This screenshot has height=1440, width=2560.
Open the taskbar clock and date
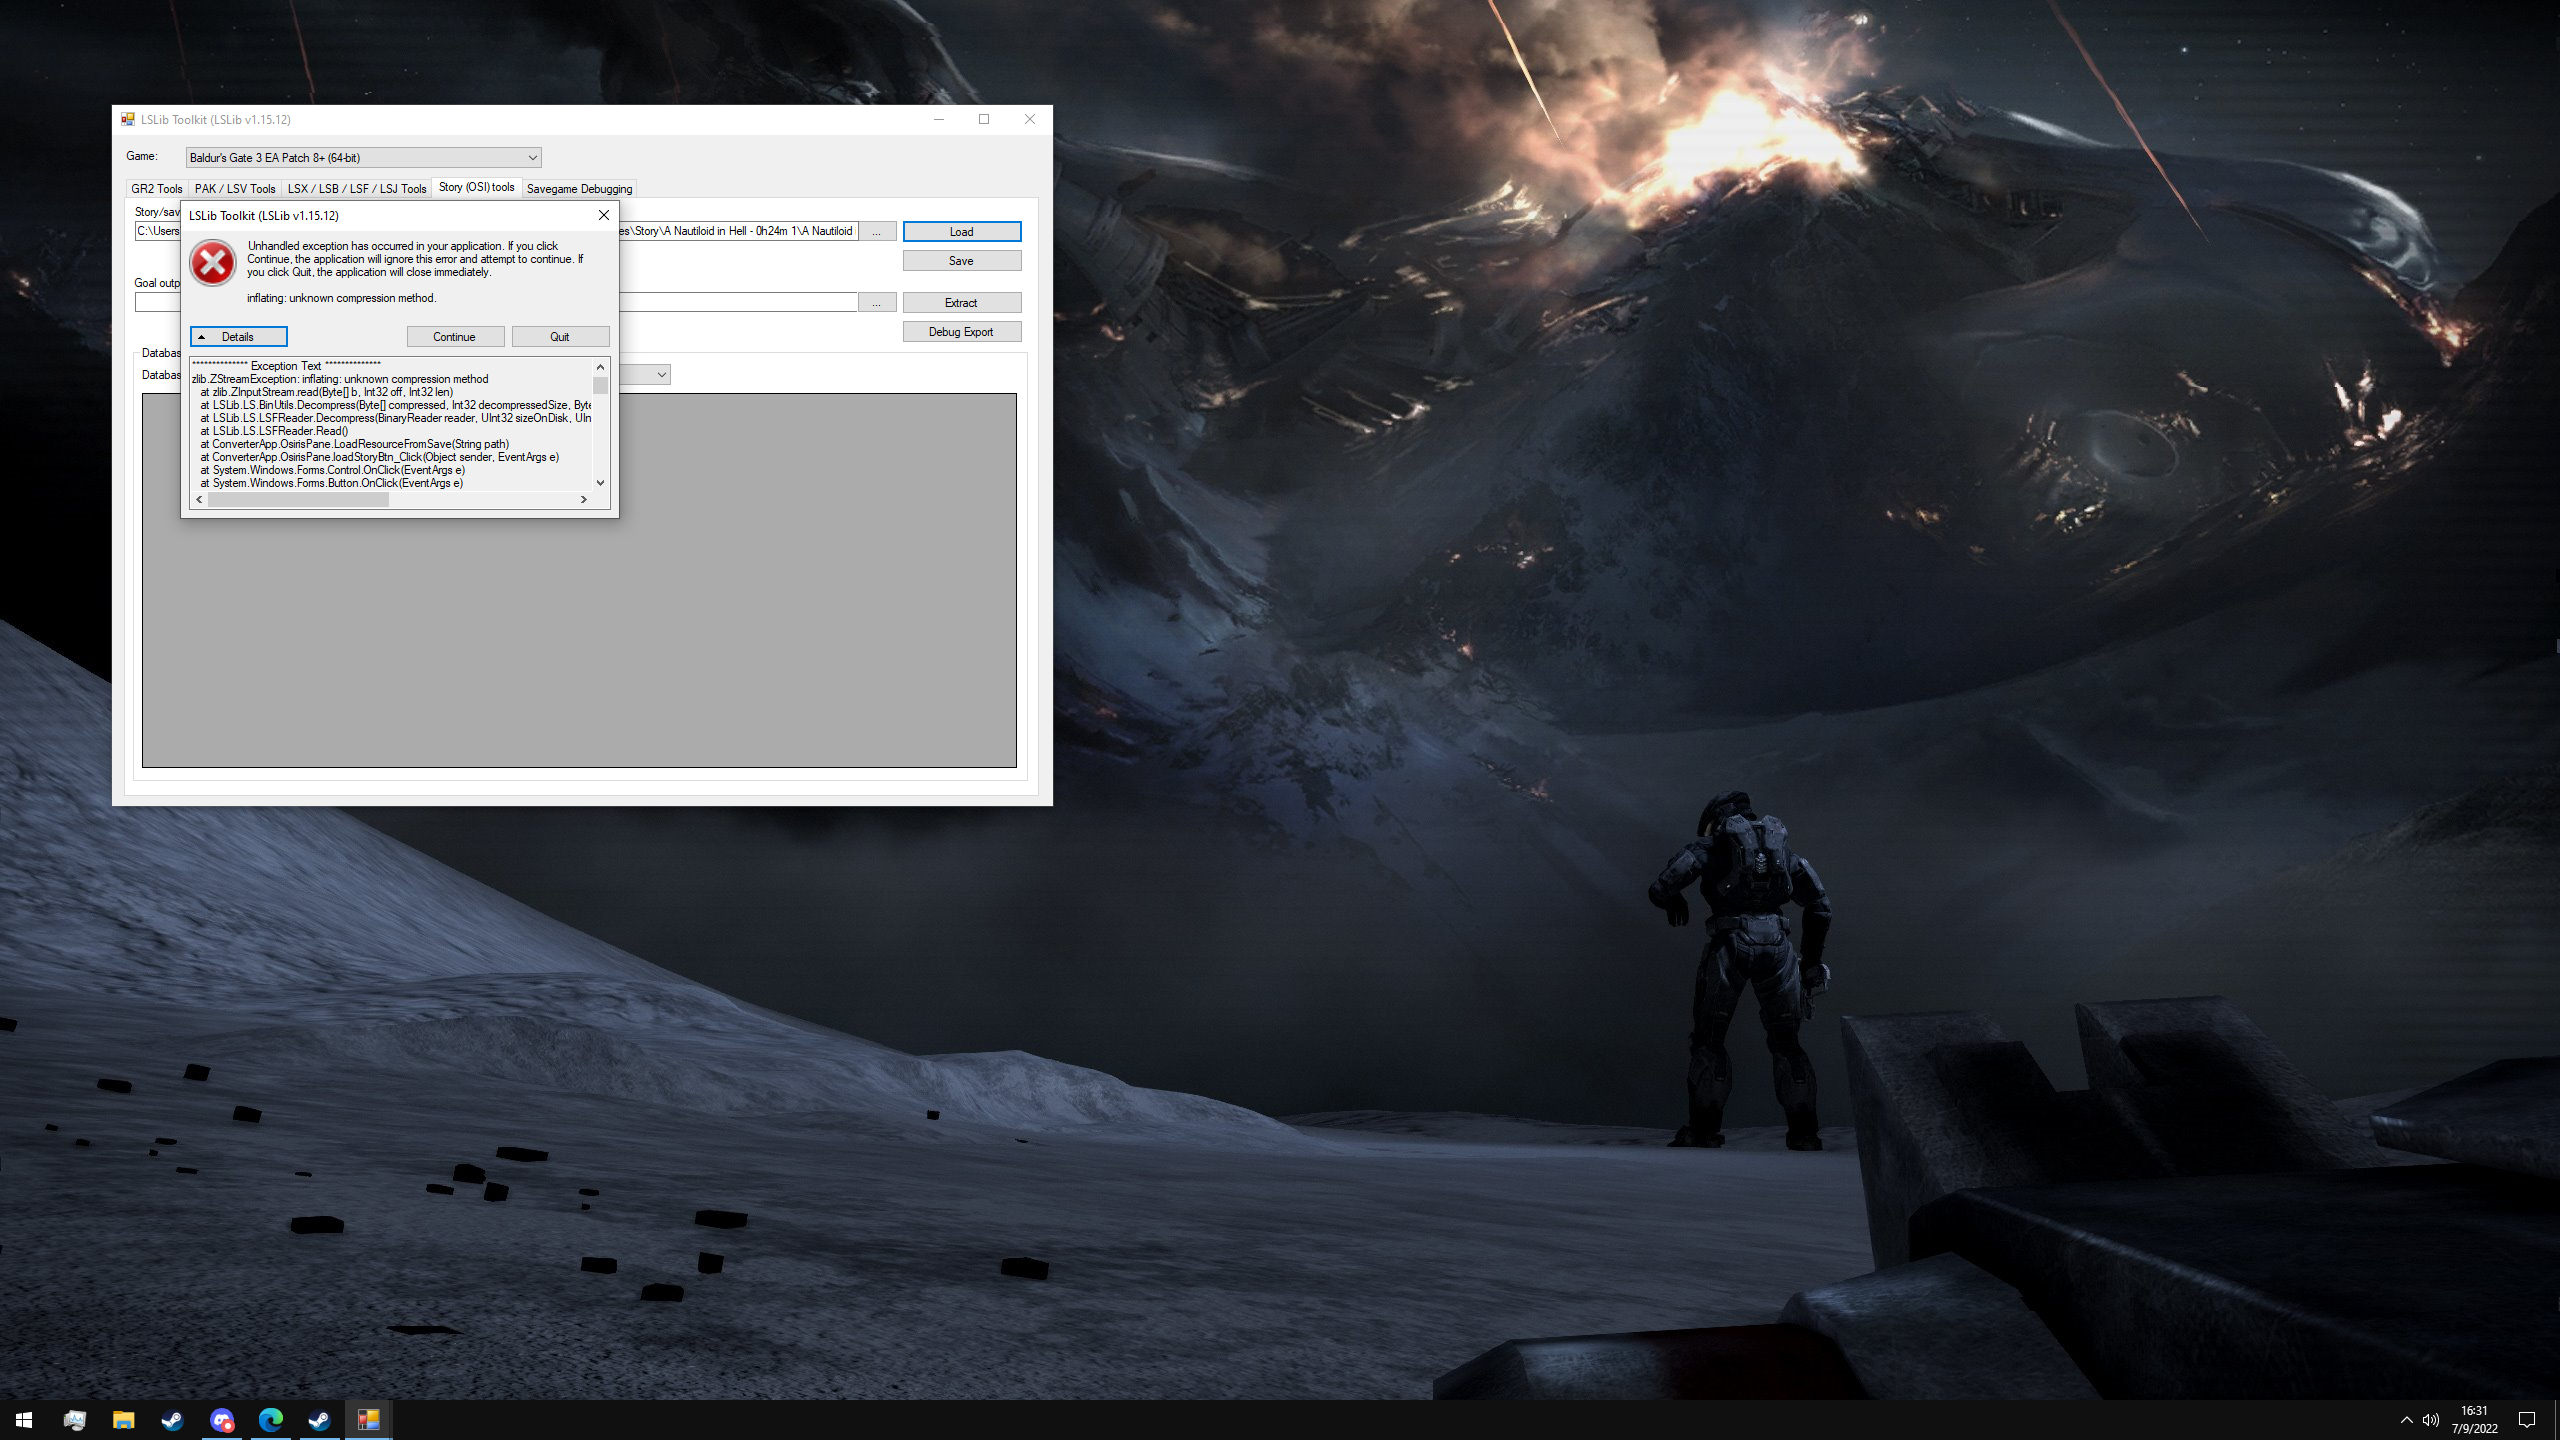[x=2474, y=1420]
